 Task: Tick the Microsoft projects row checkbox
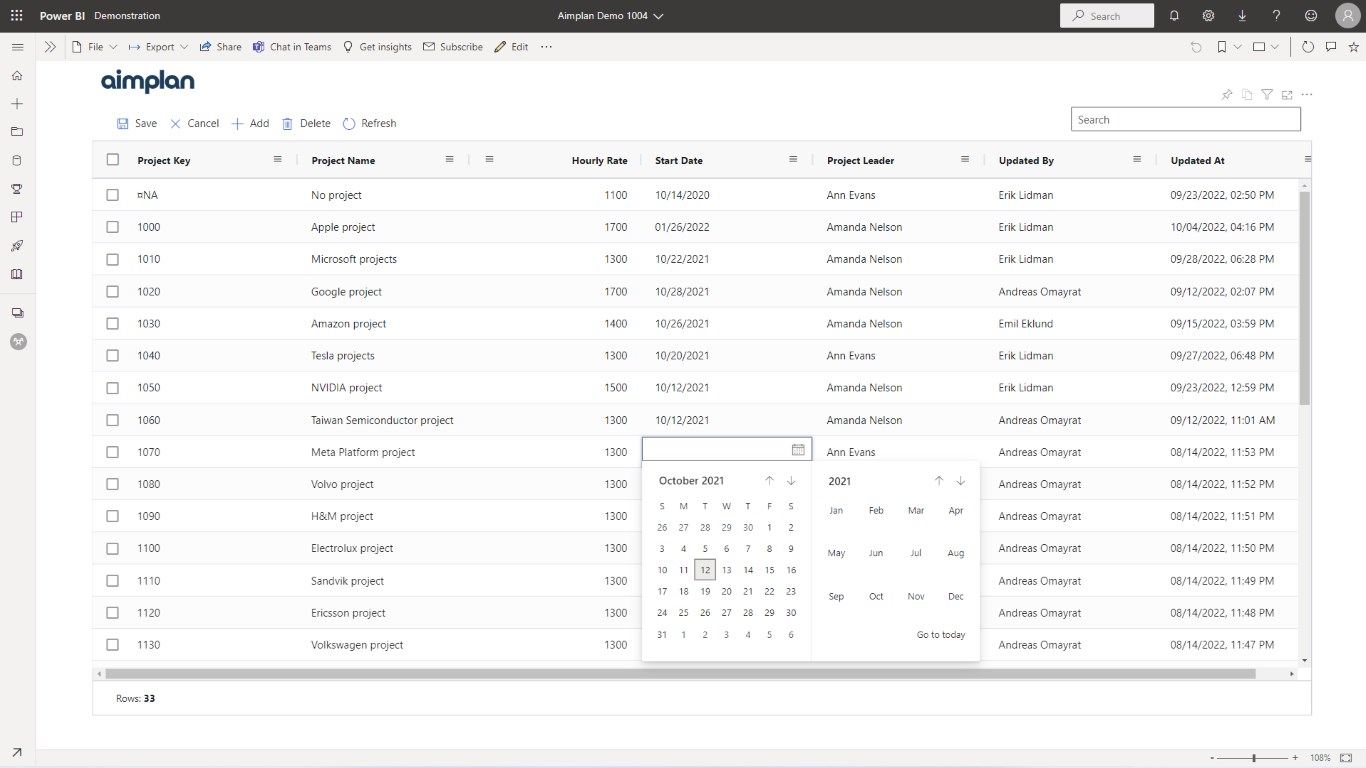point(113,259)
